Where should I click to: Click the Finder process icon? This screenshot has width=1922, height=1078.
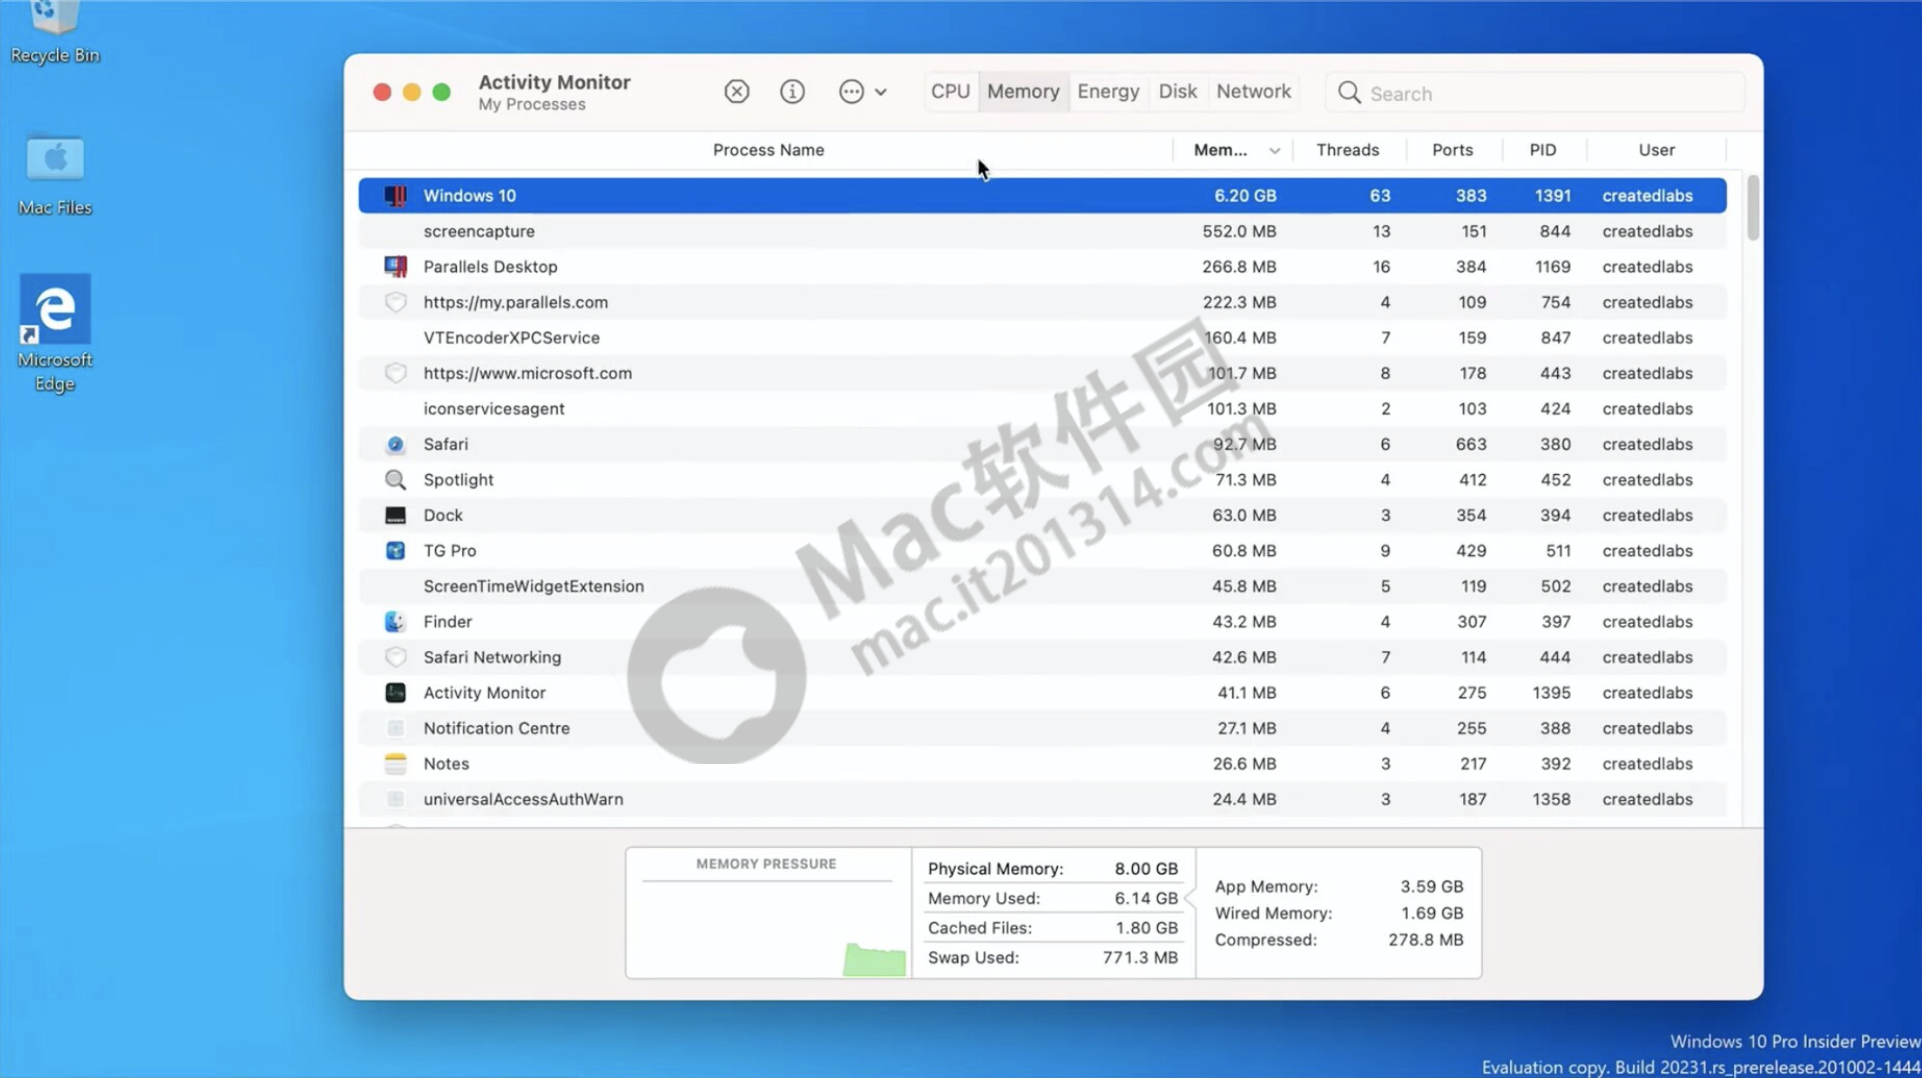pos(396,622)
